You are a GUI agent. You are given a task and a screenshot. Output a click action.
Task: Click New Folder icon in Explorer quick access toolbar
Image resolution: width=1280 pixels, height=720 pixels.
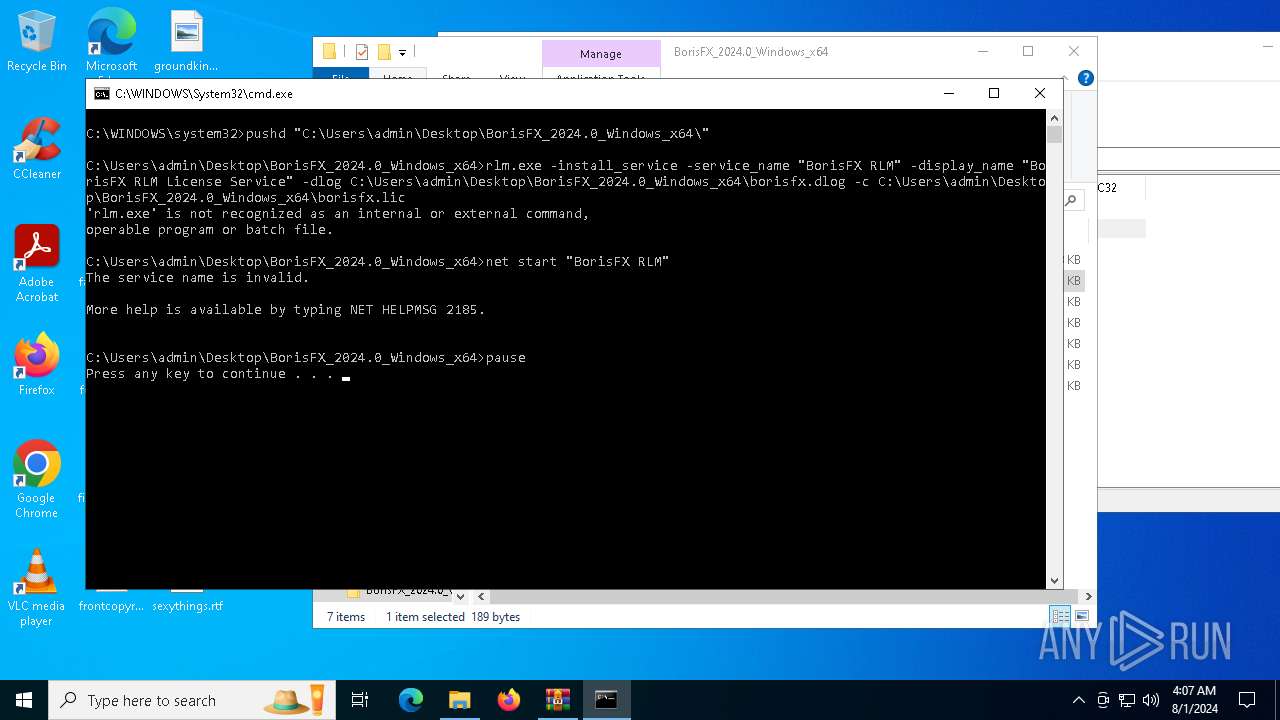(384, 52)
